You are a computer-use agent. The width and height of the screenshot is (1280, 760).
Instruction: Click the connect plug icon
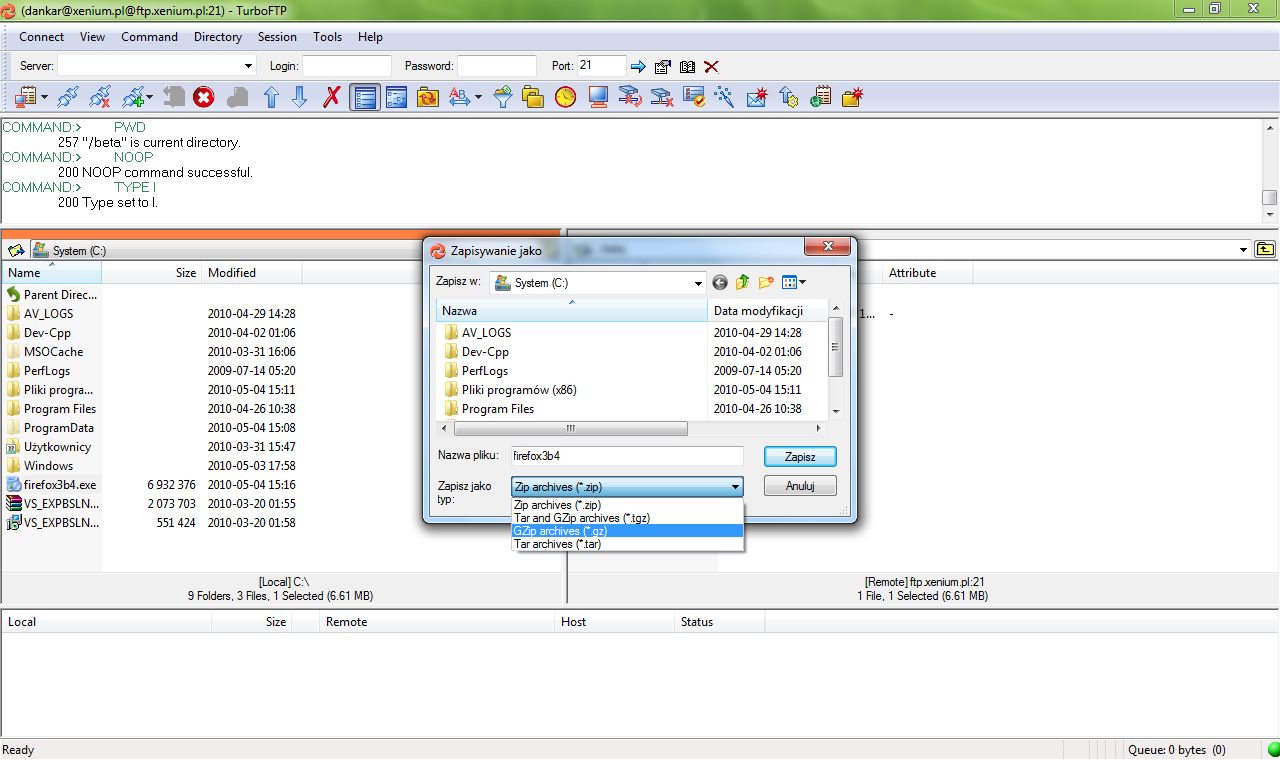point(68,97)
